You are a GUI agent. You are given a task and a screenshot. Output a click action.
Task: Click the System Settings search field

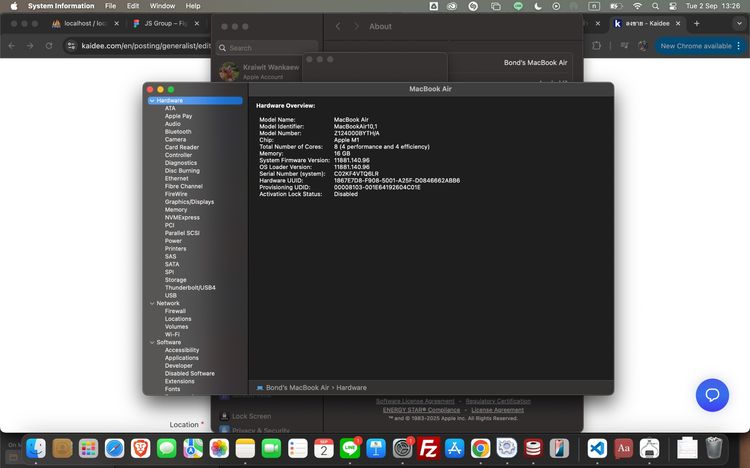(x=267, y=48)
